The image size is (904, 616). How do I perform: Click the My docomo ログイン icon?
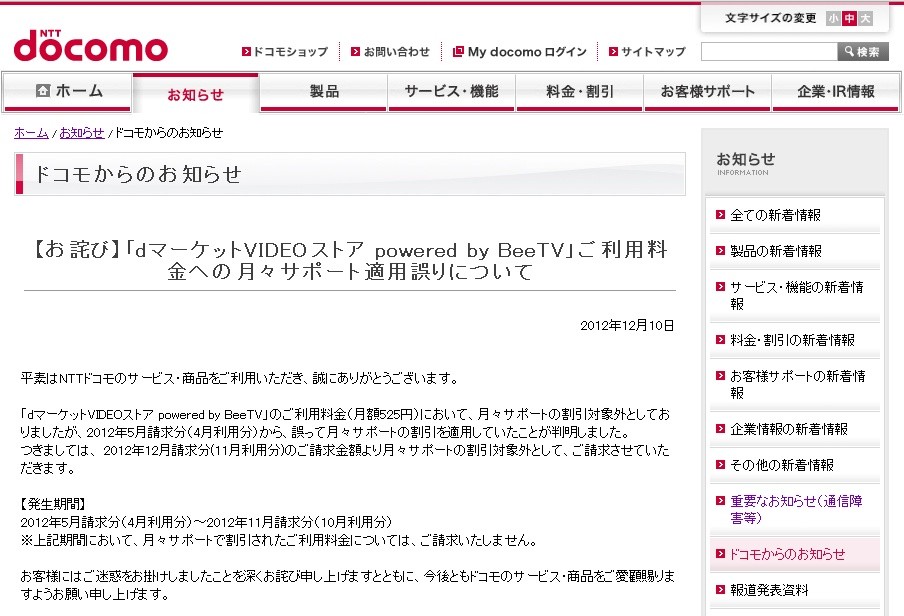coord(458,52)
